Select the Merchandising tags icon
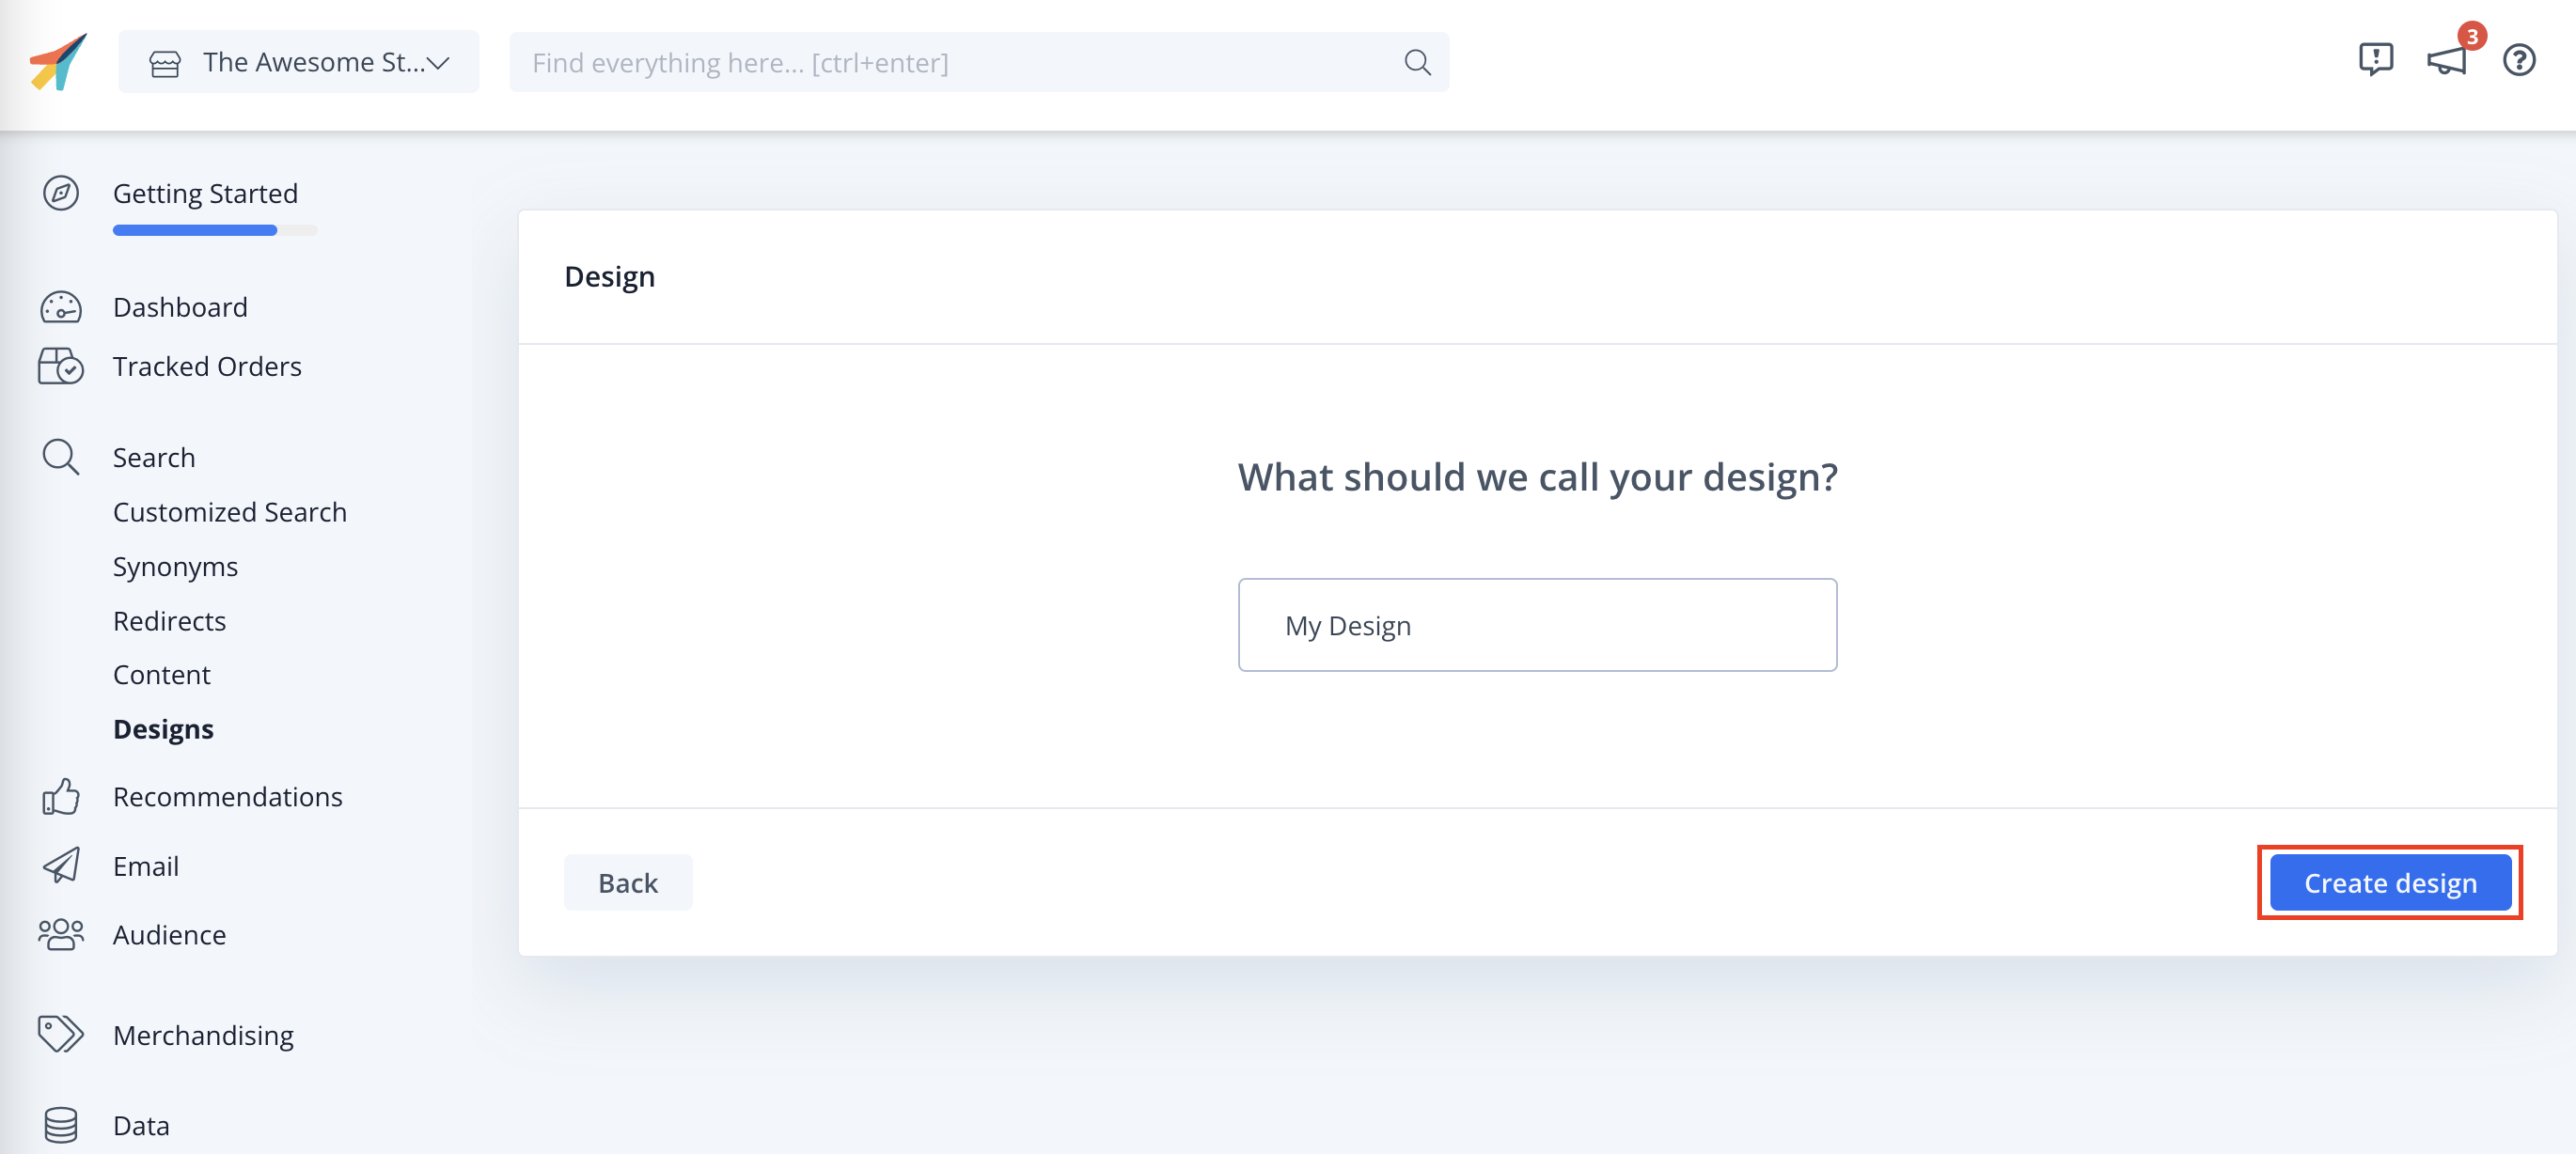2576x1154 pixels. (61, 1035)
